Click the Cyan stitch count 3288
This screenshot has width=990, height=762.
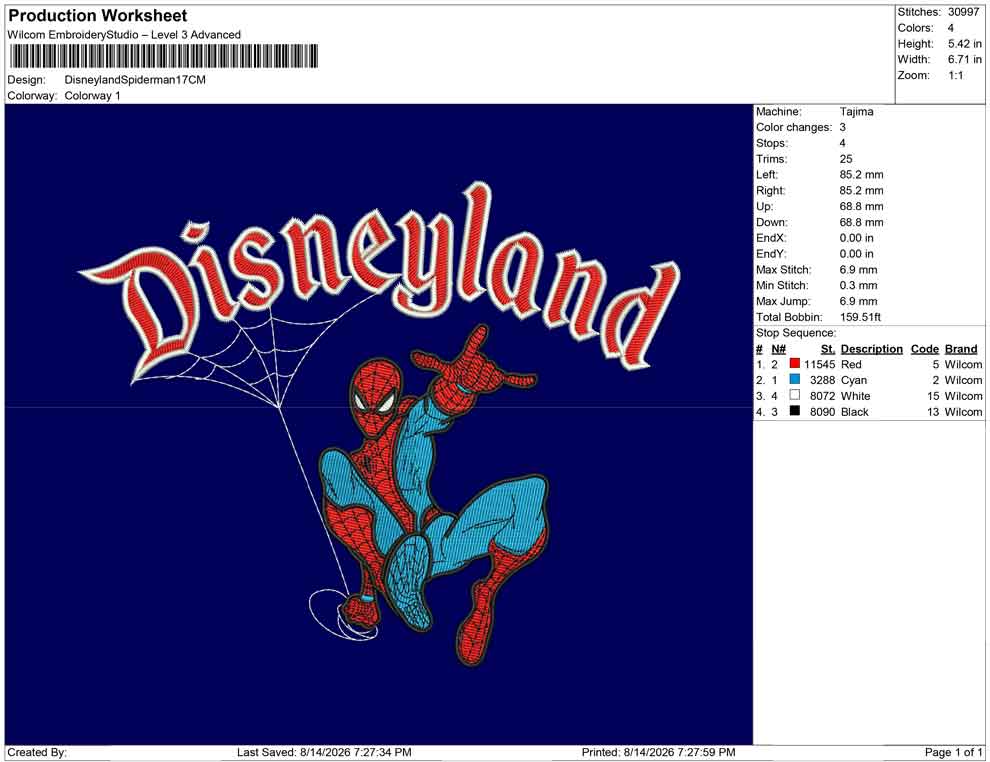pos(823,380)
